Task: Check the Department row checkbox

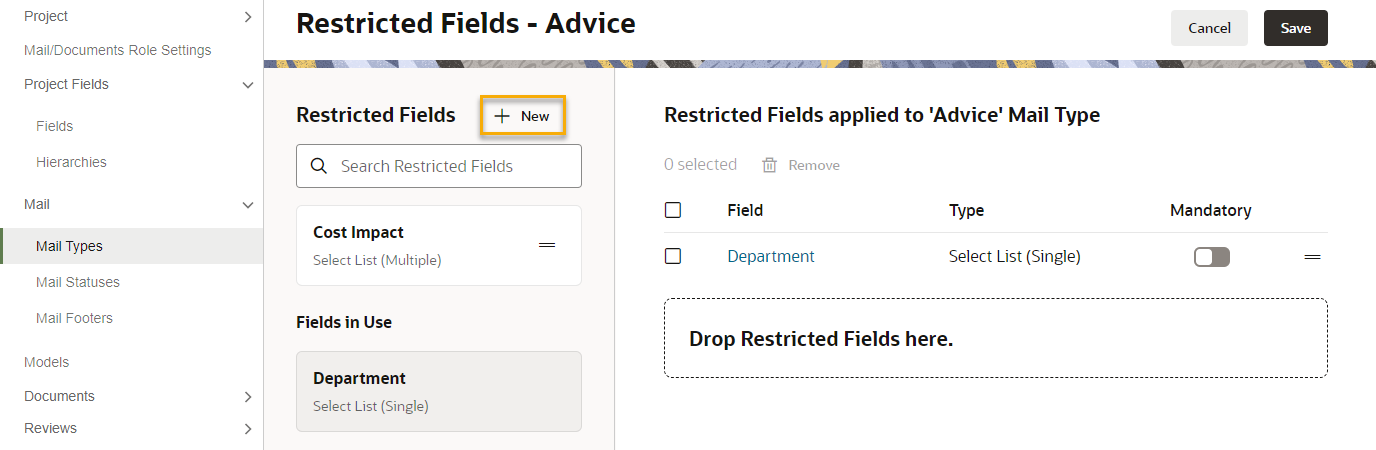Action: (673, 256)
